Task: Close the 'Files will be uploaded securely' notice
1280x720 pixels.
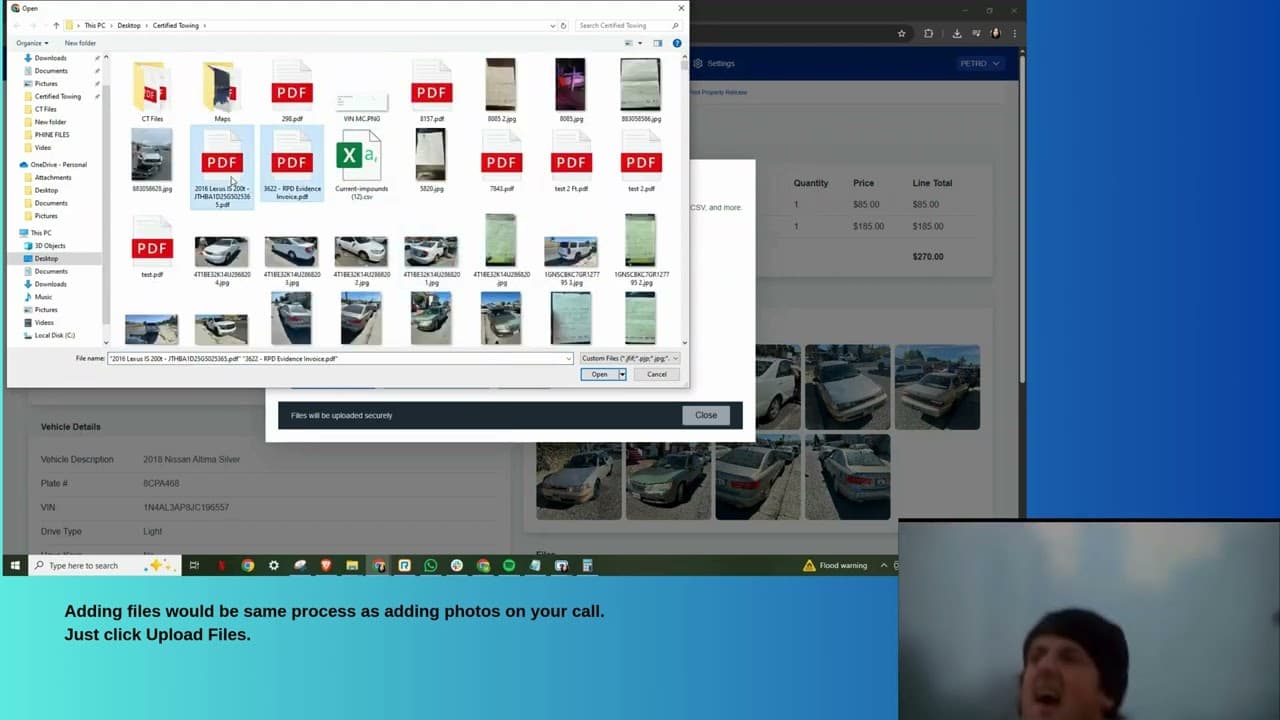Action: 705,414
